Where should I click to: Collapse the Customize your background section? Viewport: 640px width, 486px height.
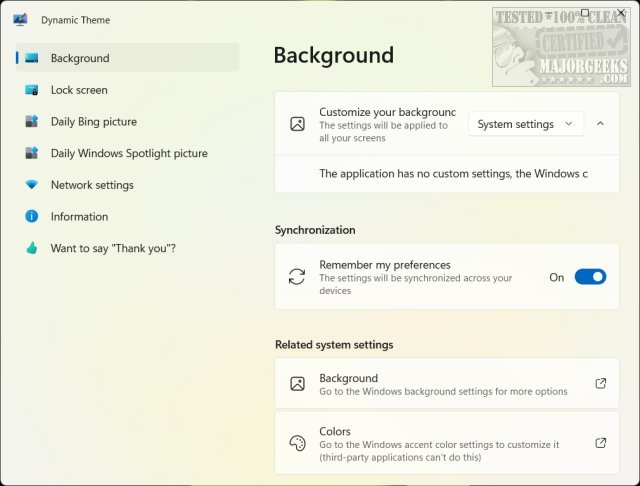[x=600, y=124]
